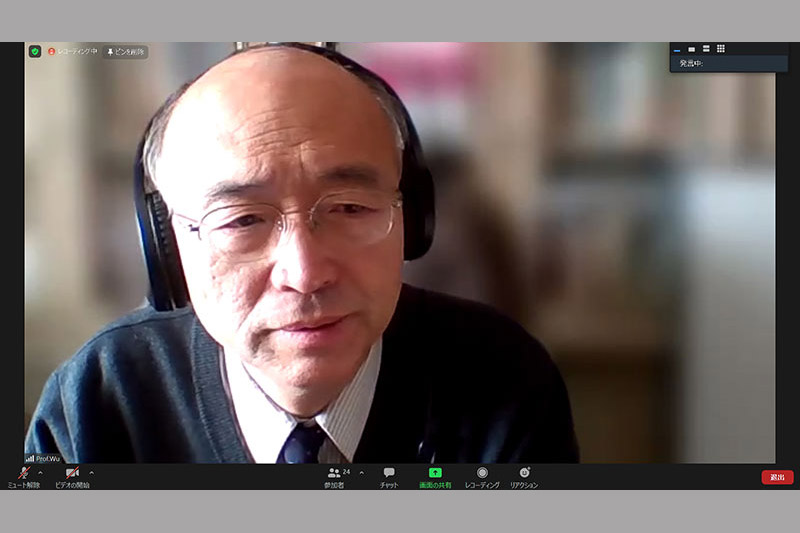Unmute microphone via ミュート解除

[x=23, y=477]
